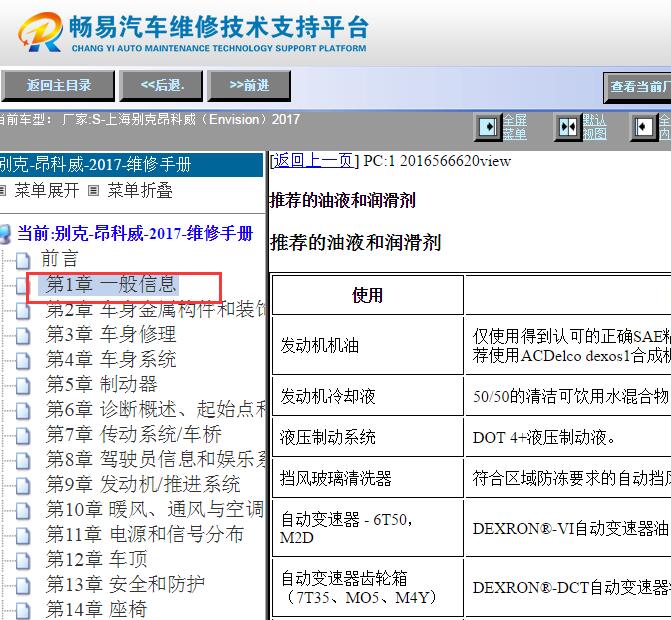The image size is (671, 620).
Task: Click the sidebar header 别克-昂科威-2017-维修手册
Action: [x=131, y=164]
